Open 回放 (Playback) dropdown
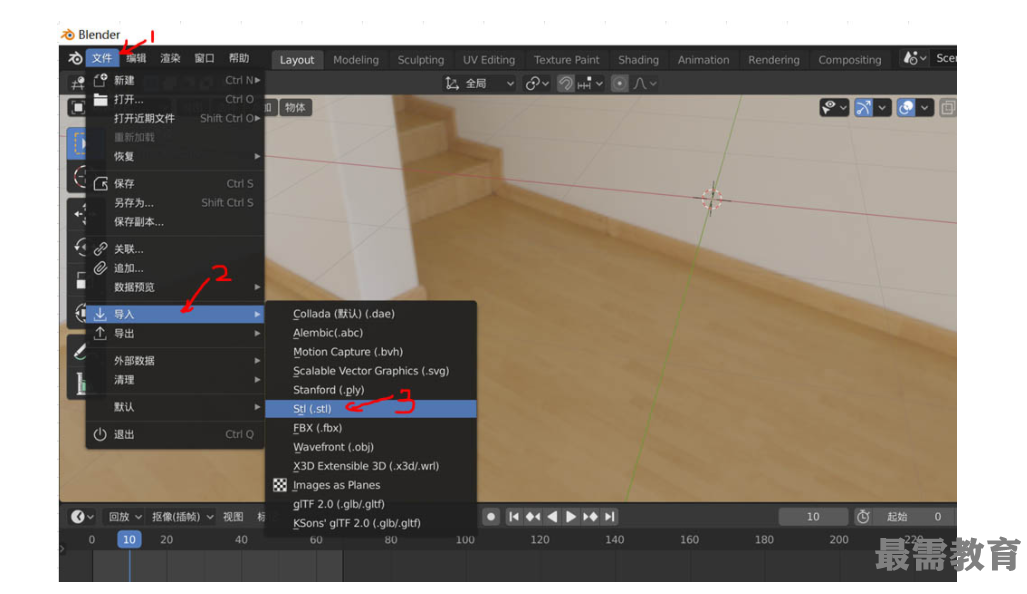The height and width of the screenshot is (594, 1027). tap(124, 517)
